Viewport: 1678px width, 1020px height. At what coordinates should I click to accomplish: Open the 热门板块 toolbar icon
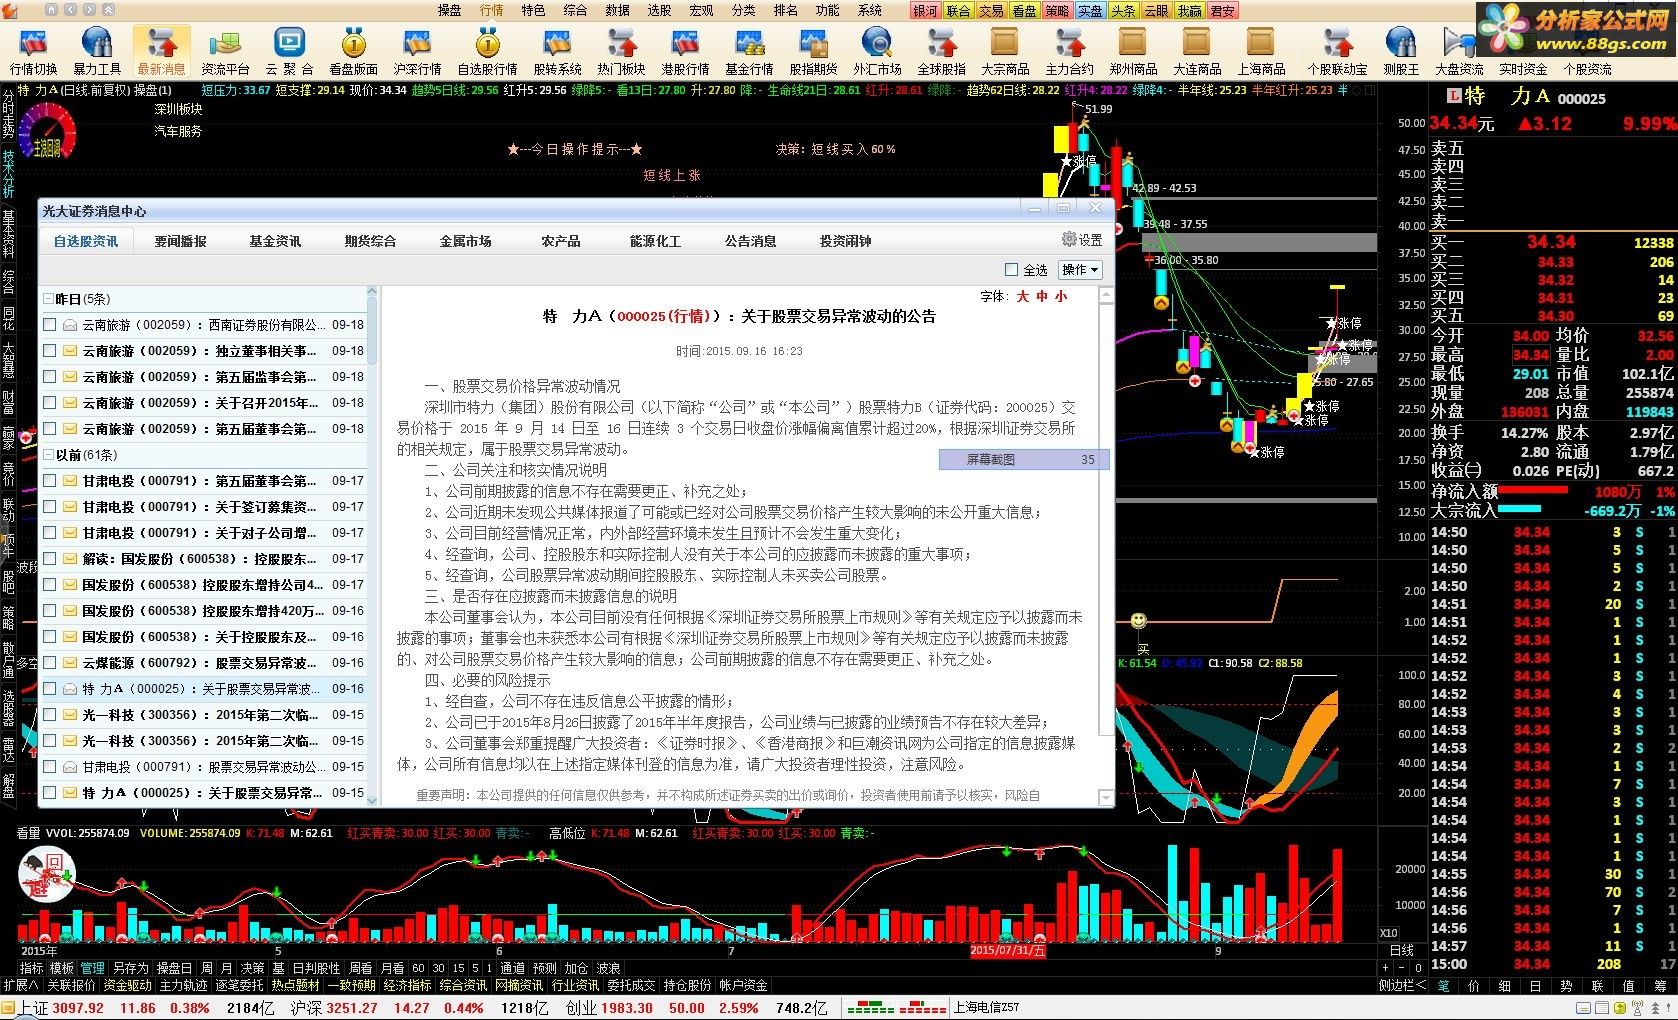621,52
